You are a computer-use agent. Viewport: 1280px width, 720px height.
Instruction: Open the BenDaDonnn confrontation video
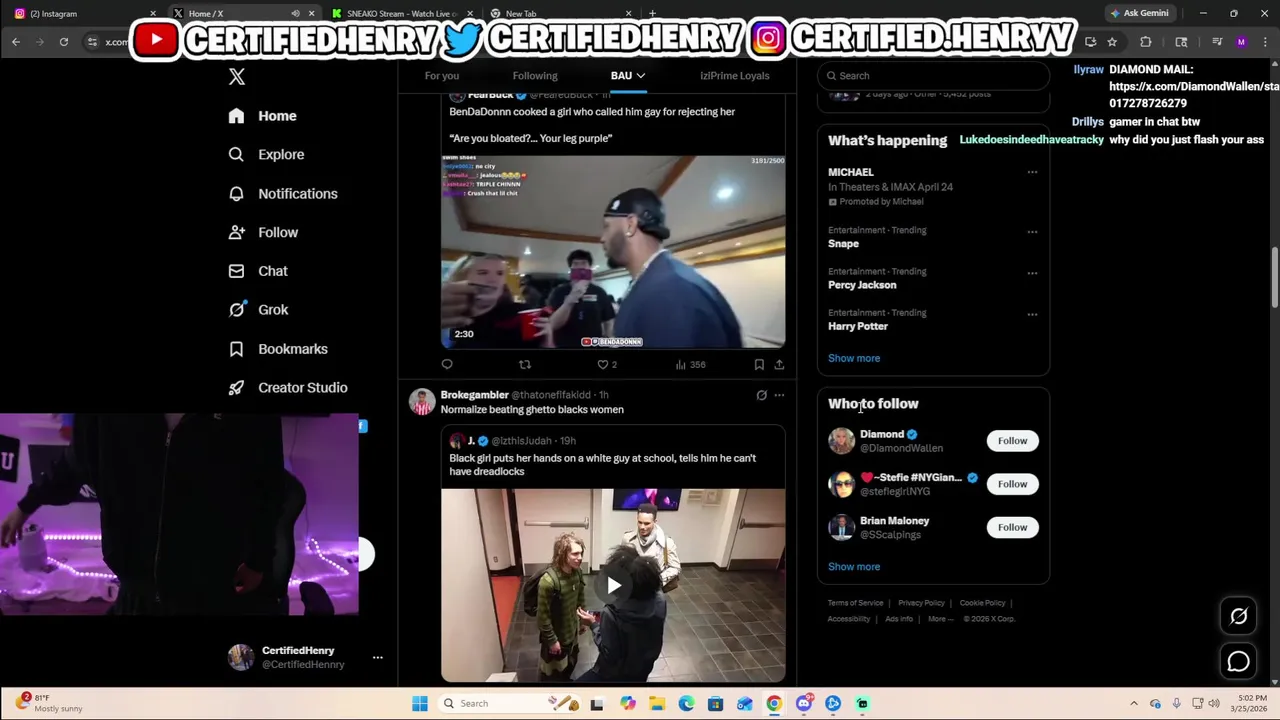[x=613, y=252]
